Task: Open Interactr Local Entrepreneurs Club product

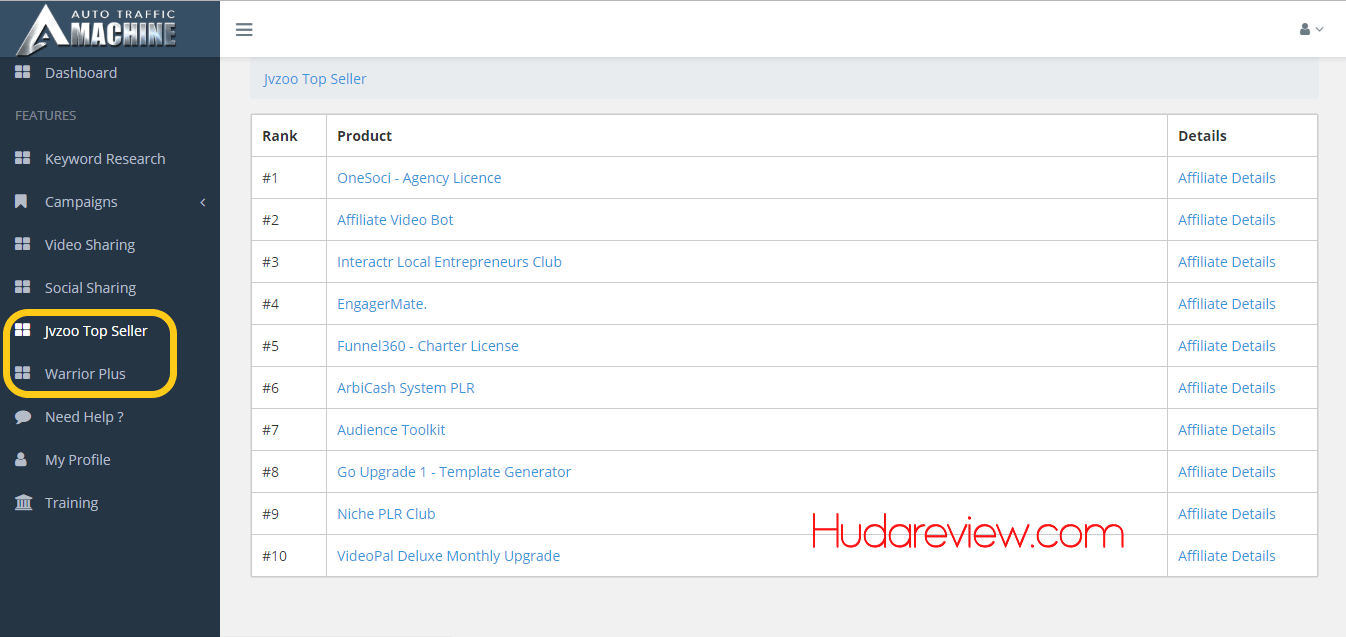Action: tap(449, 262)
